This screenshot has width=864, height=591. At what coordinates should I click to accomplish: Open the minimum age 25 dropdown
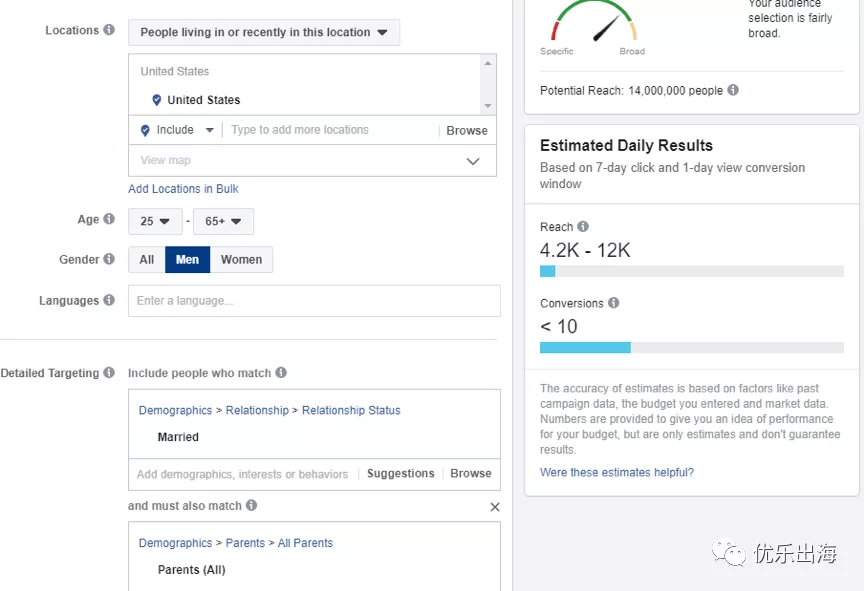coord(155,221)
